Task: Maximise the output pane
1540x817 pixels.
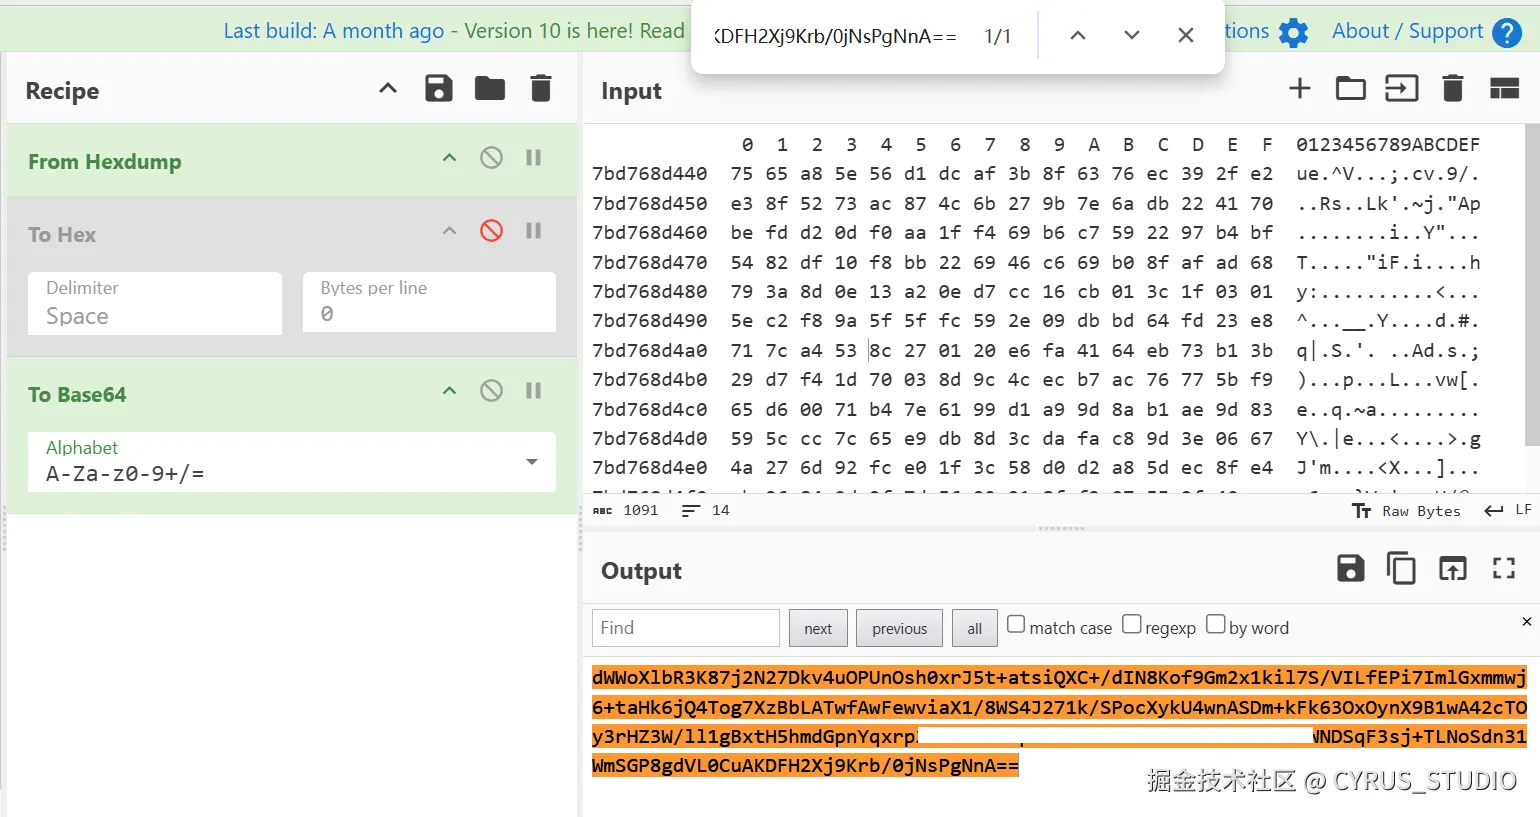Action: coord(1504,569)
